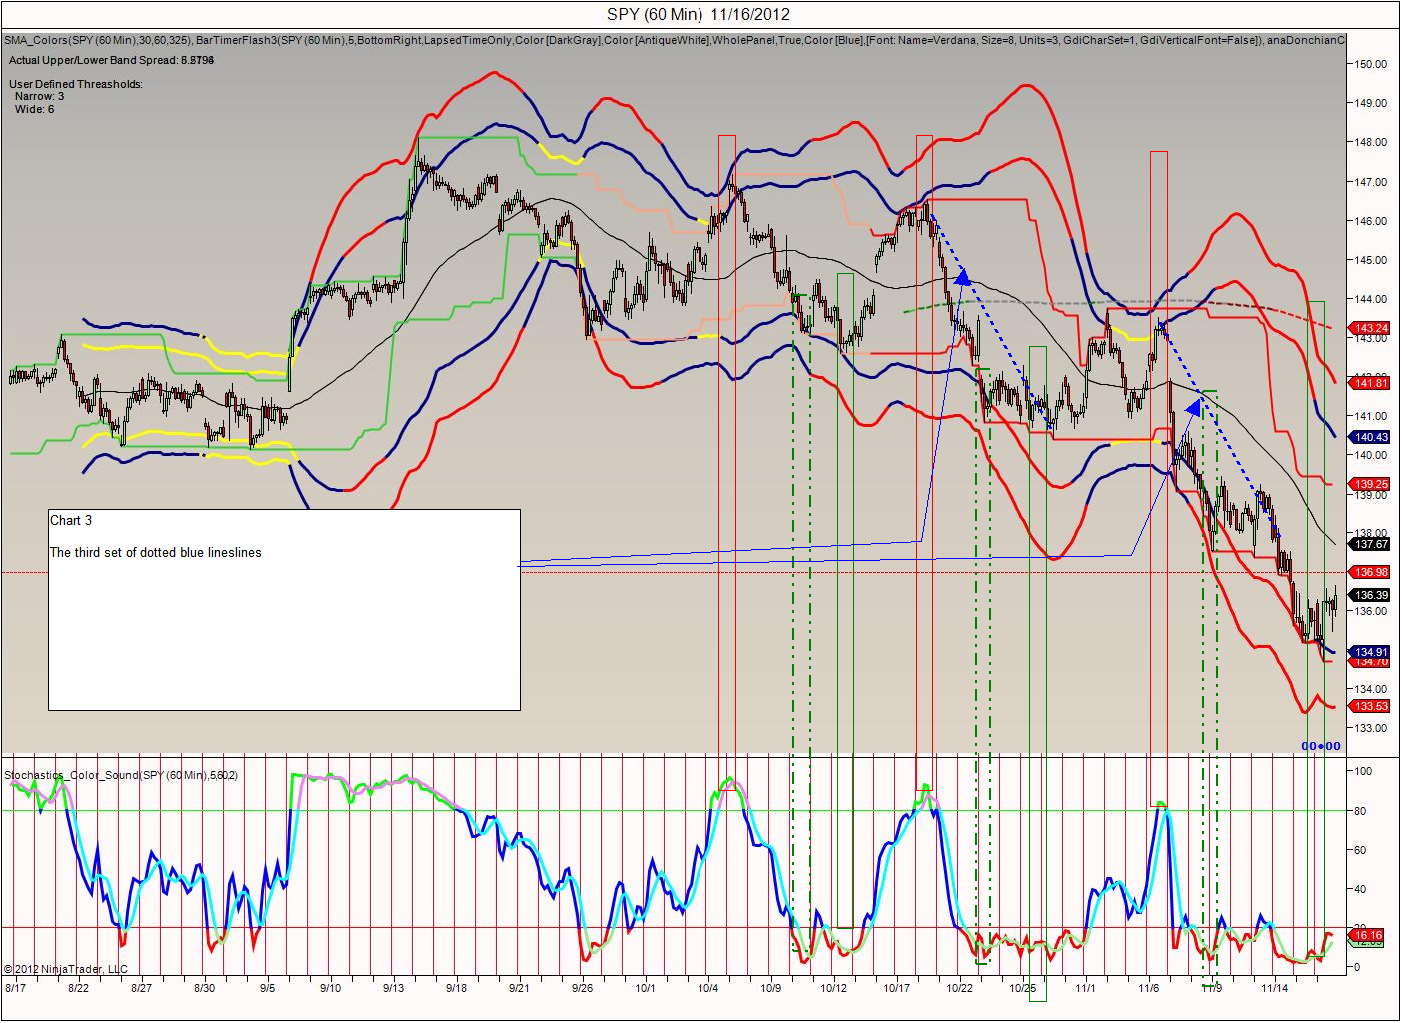The image size is (1402, 1023).
Task: Select the Wide: 6 threshold text
Action: pyautogui.click(x=35, y=109)
